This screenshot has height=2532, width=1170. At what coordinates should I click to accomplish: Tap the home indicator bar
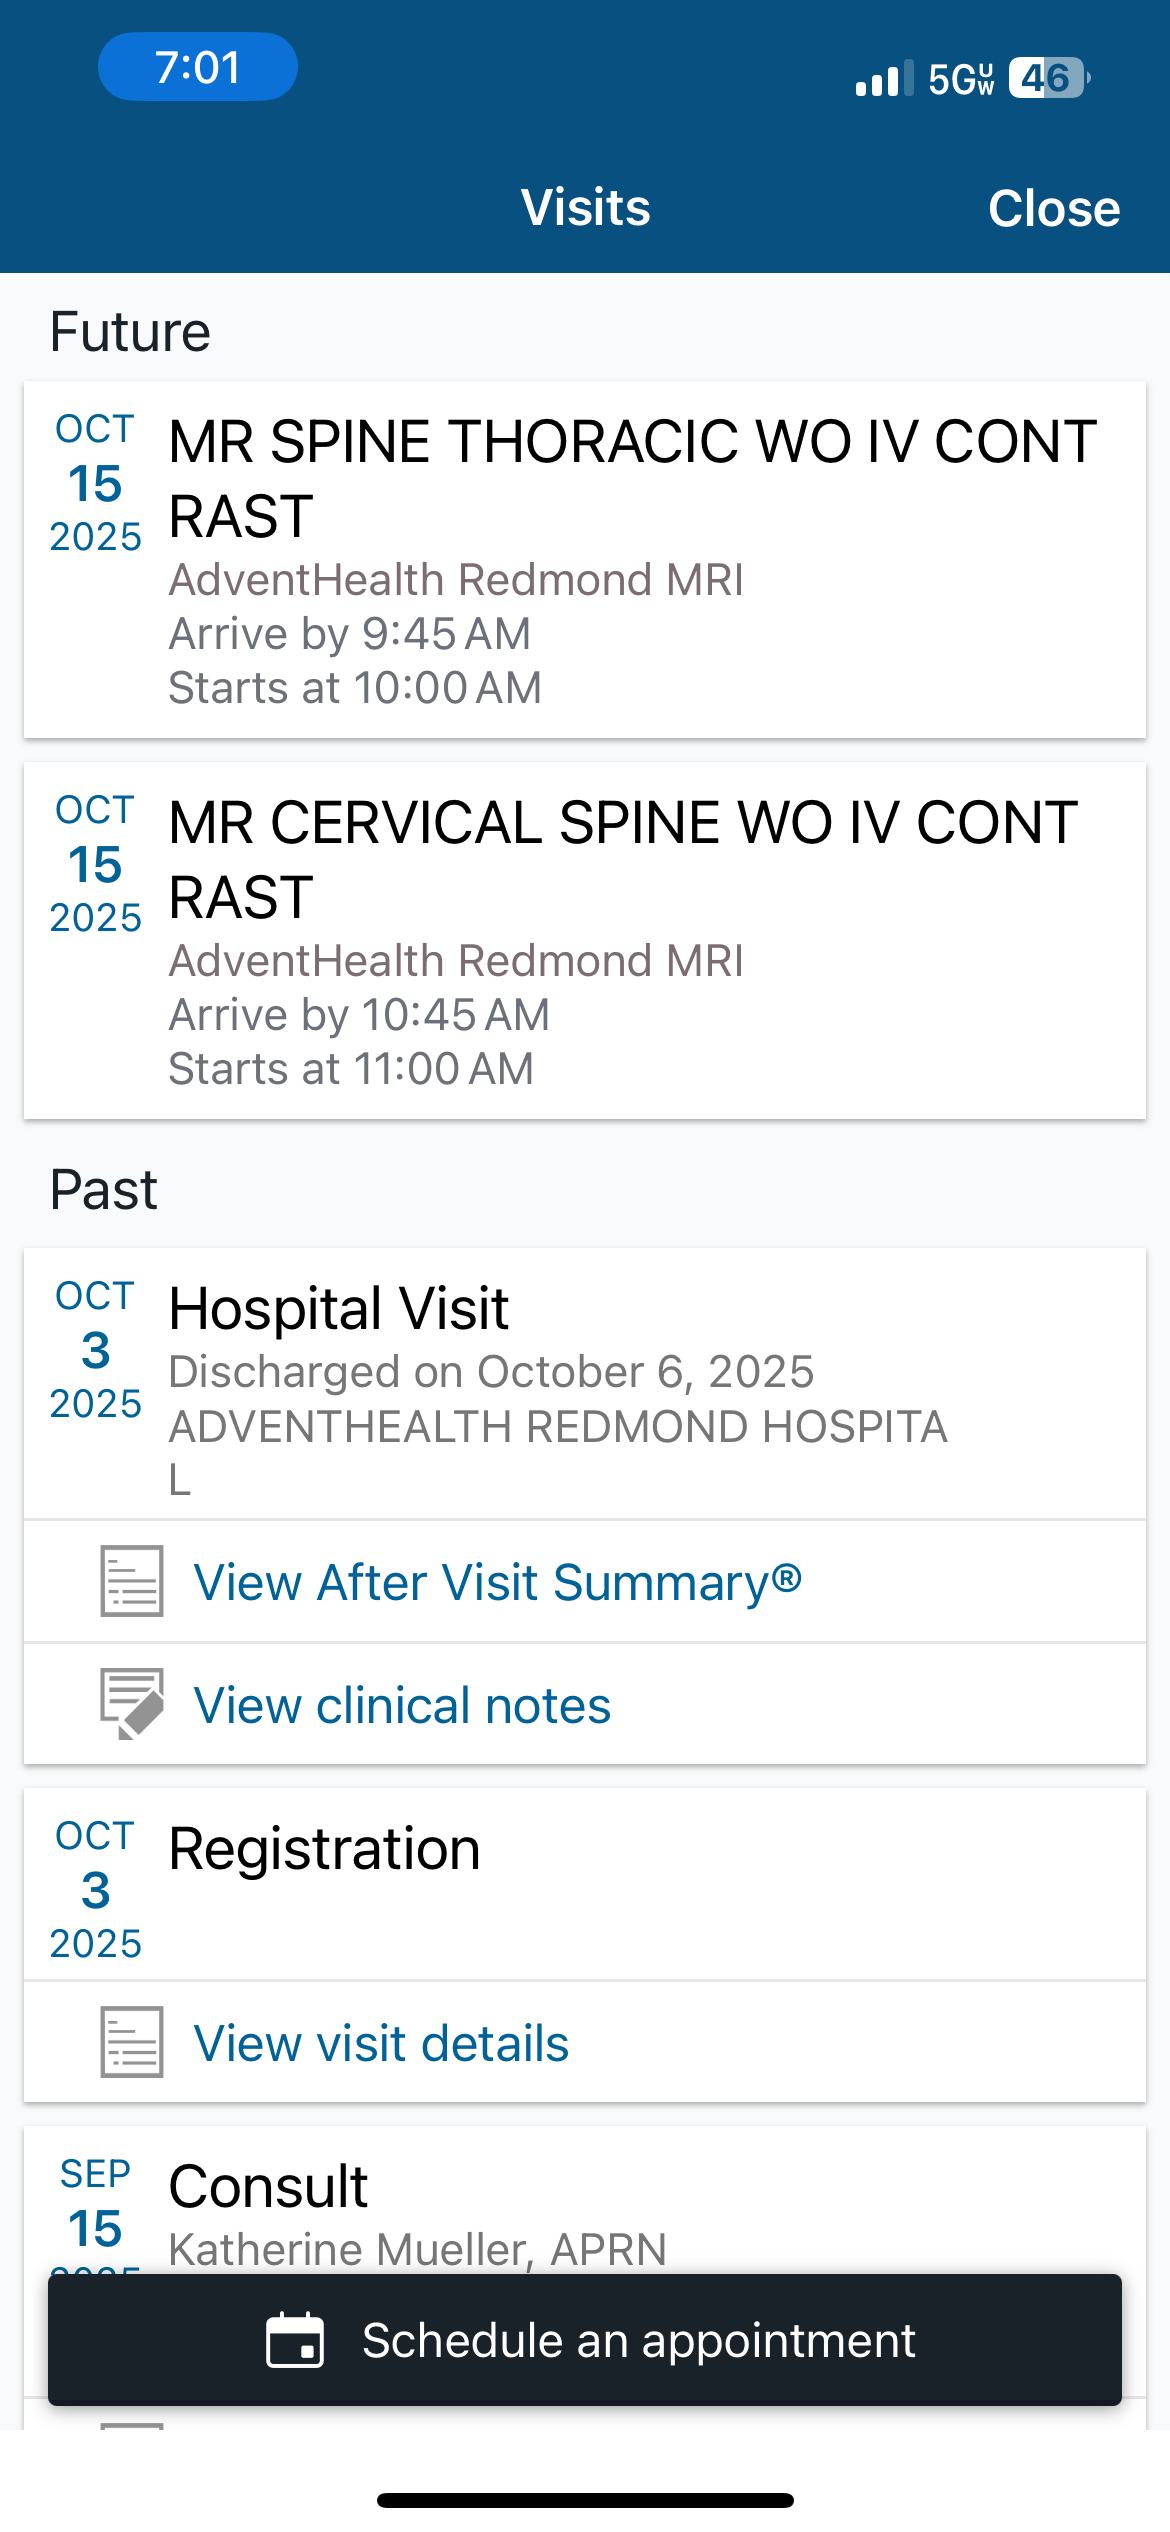coord(585,2500)
